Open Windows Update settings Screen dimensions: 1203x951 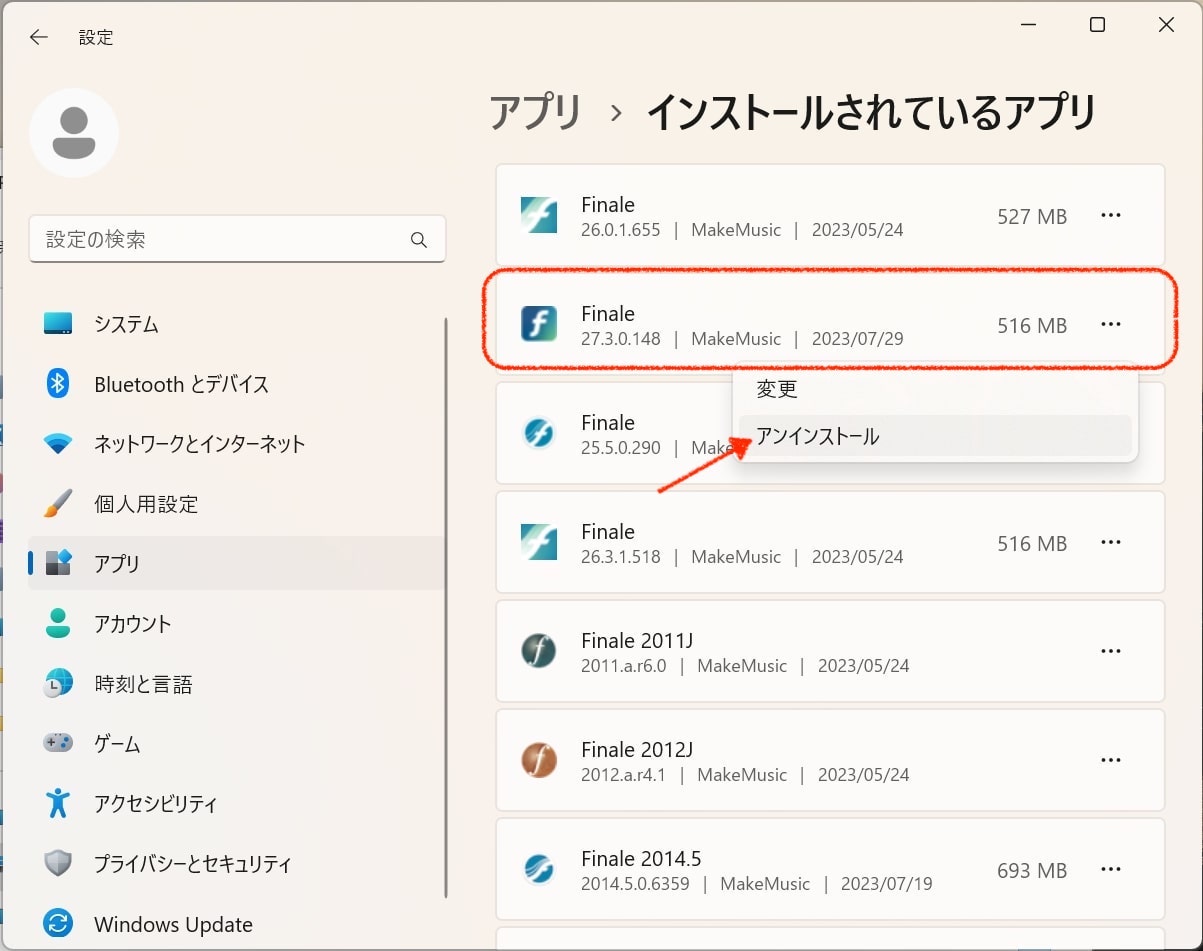(x=236, y=924)
